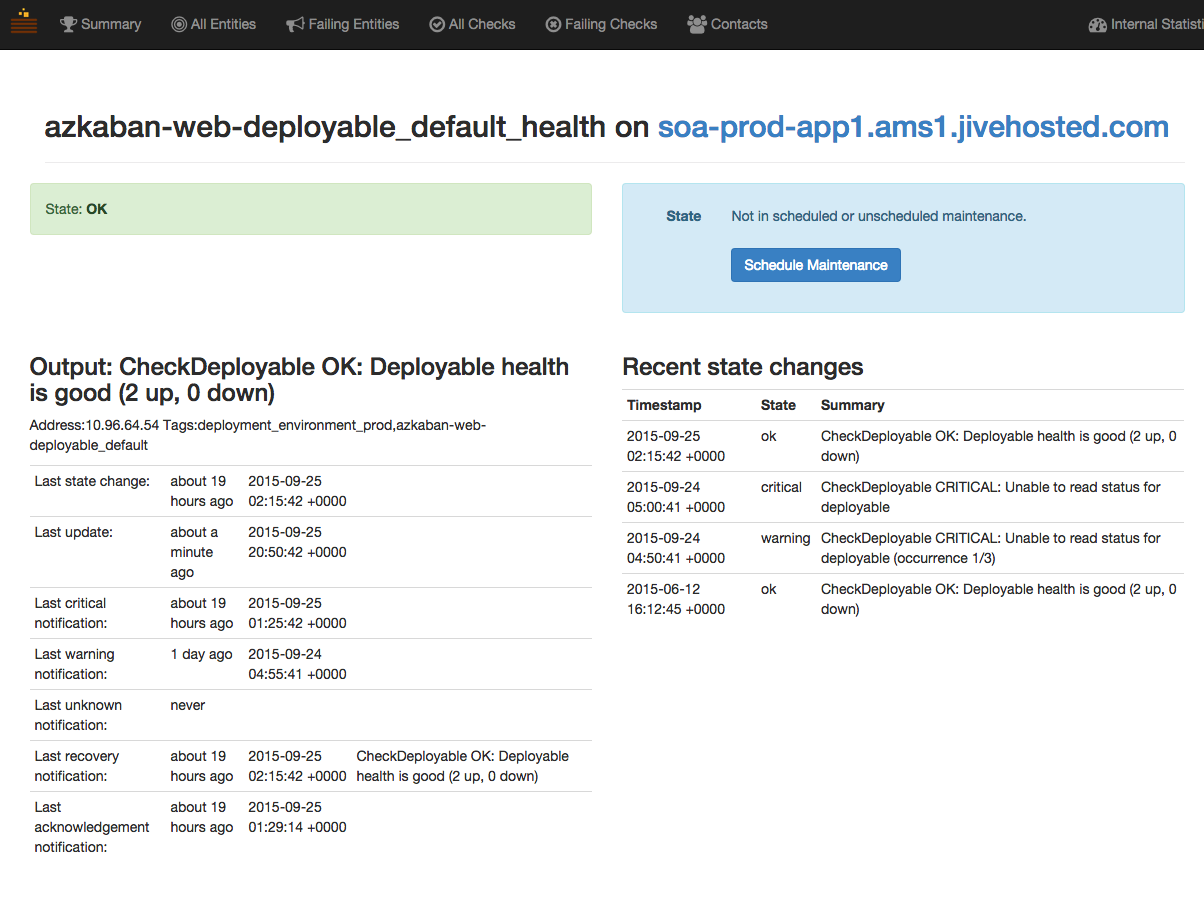The height and width of the screenshot is (900, 1204).
Task: Click the 'Last warning notification:' label
Action: 75,664
